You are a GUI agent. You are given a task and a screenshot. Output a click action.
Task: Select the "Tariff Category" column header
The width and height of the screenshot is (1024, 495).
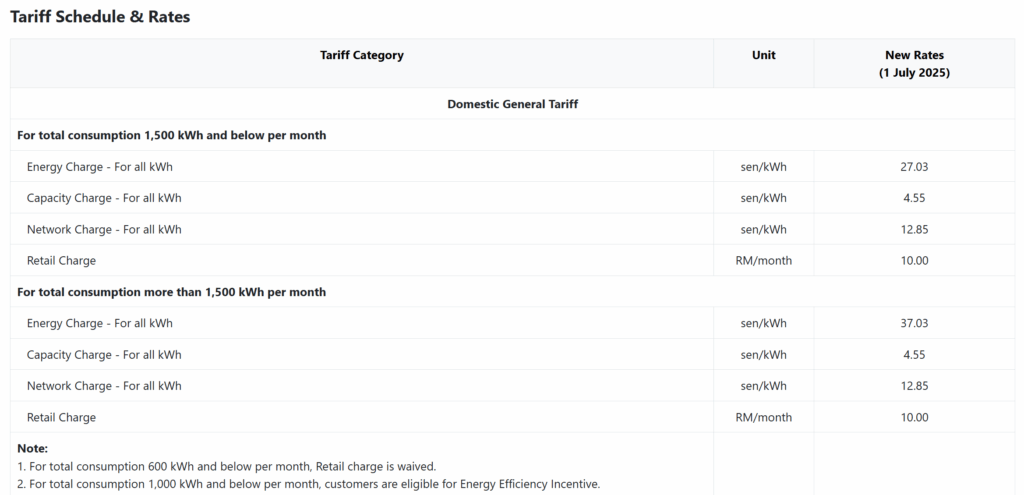[361, 55]
